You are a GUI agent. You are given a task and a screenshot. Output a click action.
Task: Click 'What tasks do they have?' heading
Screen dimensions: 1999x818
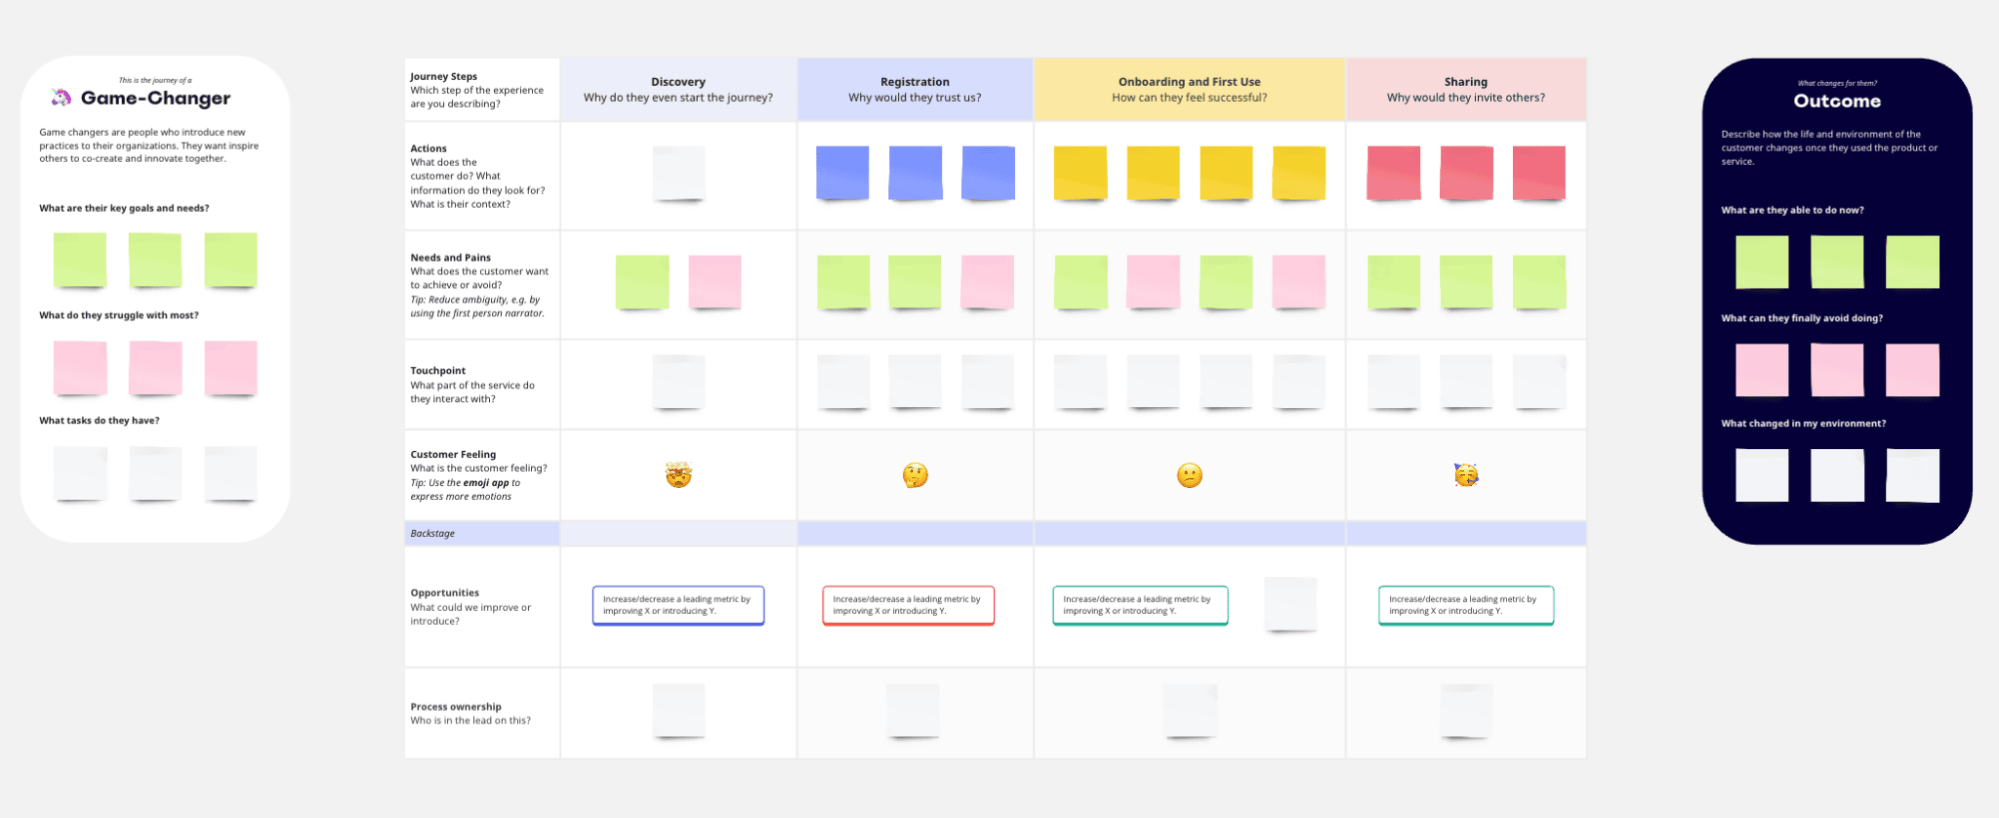coord(99,420)
